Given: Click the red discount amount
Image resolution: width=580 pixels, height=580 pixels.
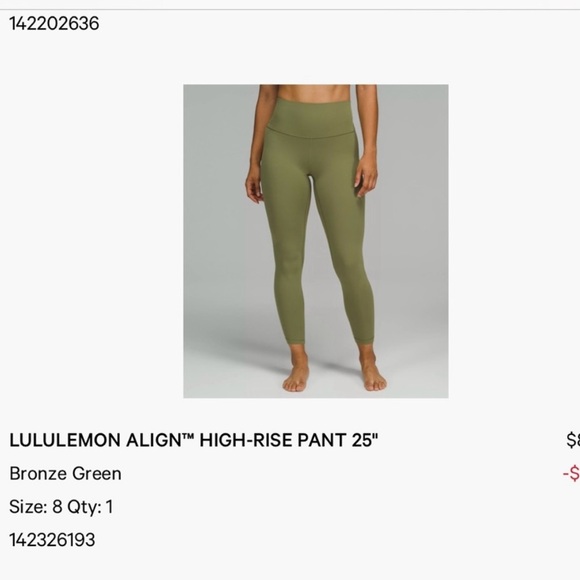Looking at the screenshot, I should pos(571,473).
